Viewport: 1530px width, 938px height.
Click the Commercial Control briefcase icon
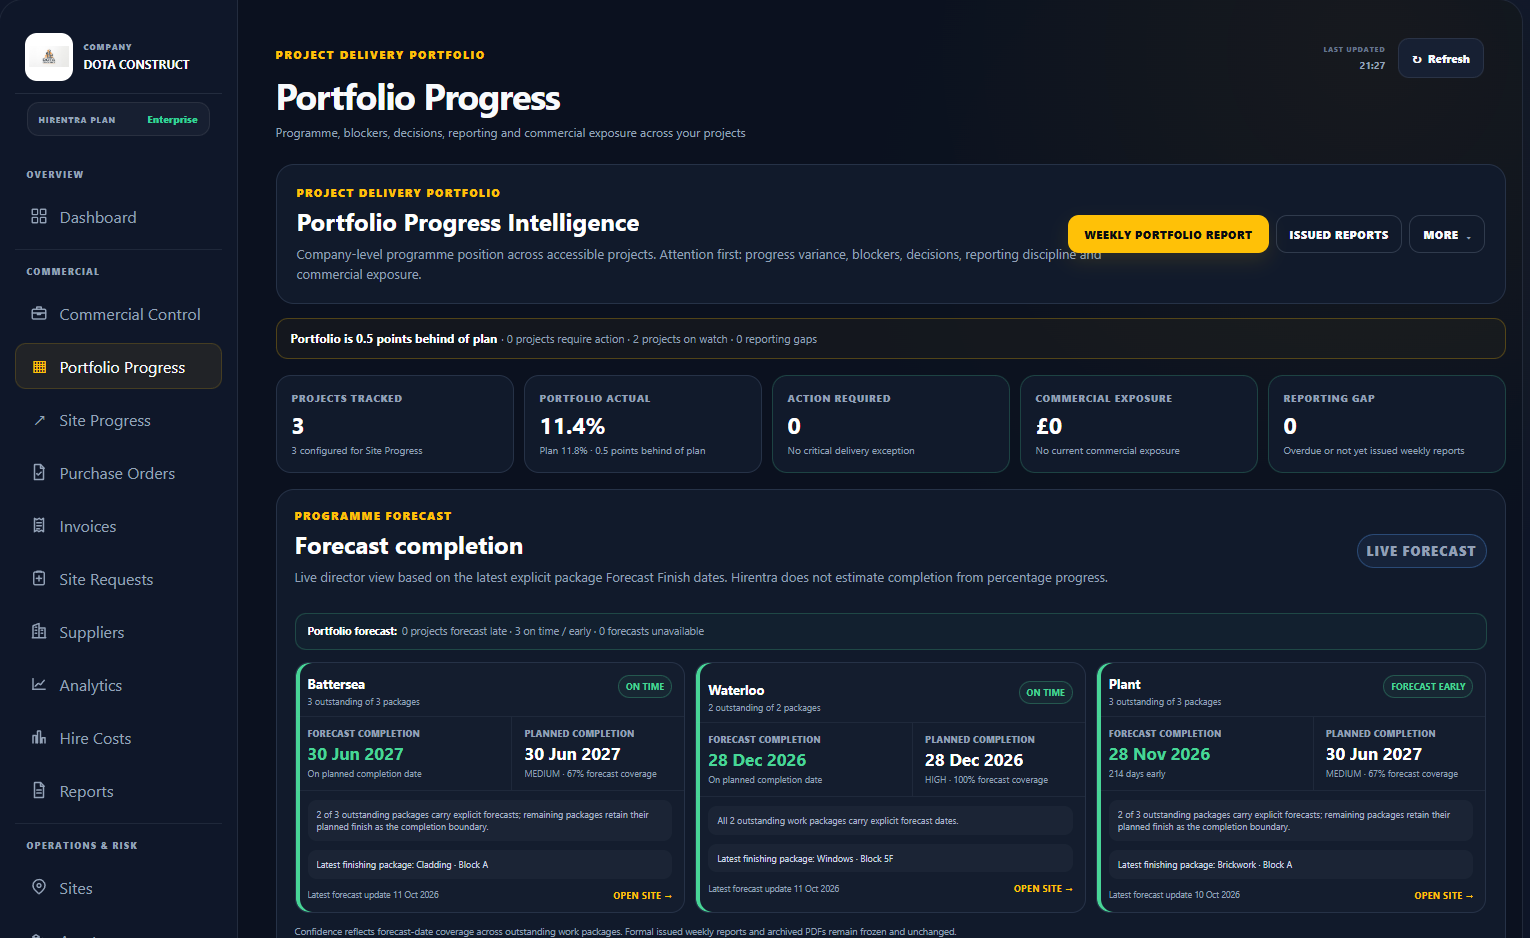[x=39, y=314]
